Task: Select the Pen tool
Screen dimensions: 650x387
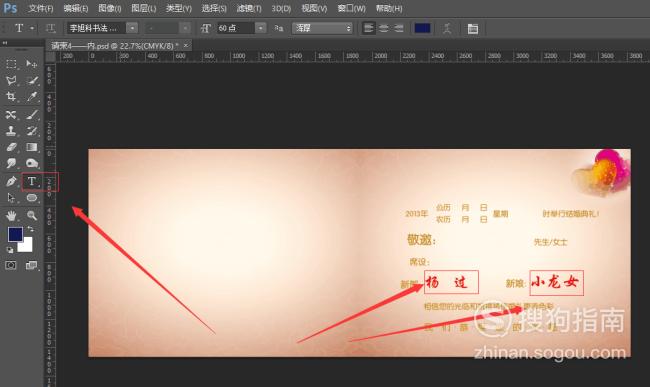Action: pyautogui.click(x=11, y=181)
